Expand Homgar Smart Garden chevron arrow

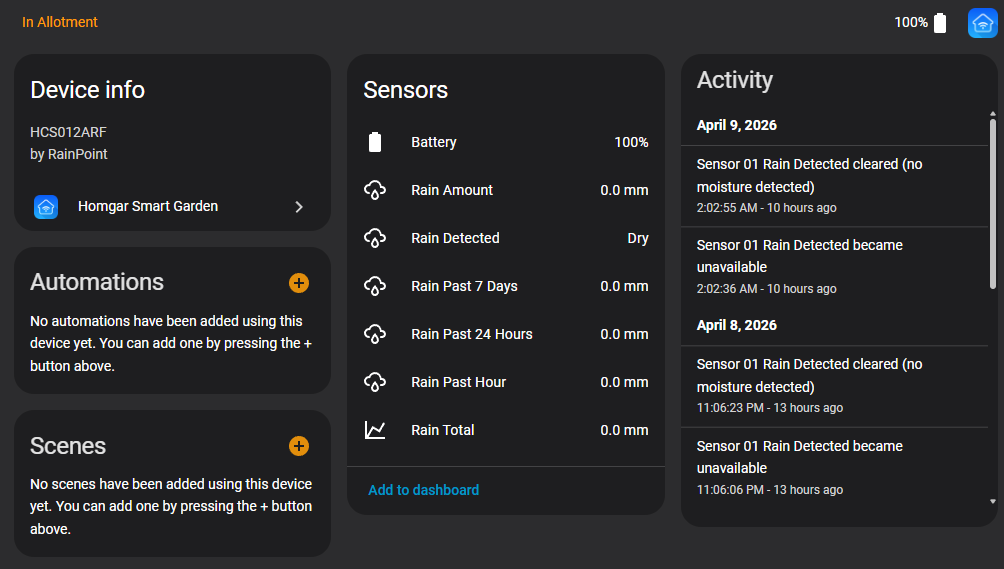coord(299,207)
